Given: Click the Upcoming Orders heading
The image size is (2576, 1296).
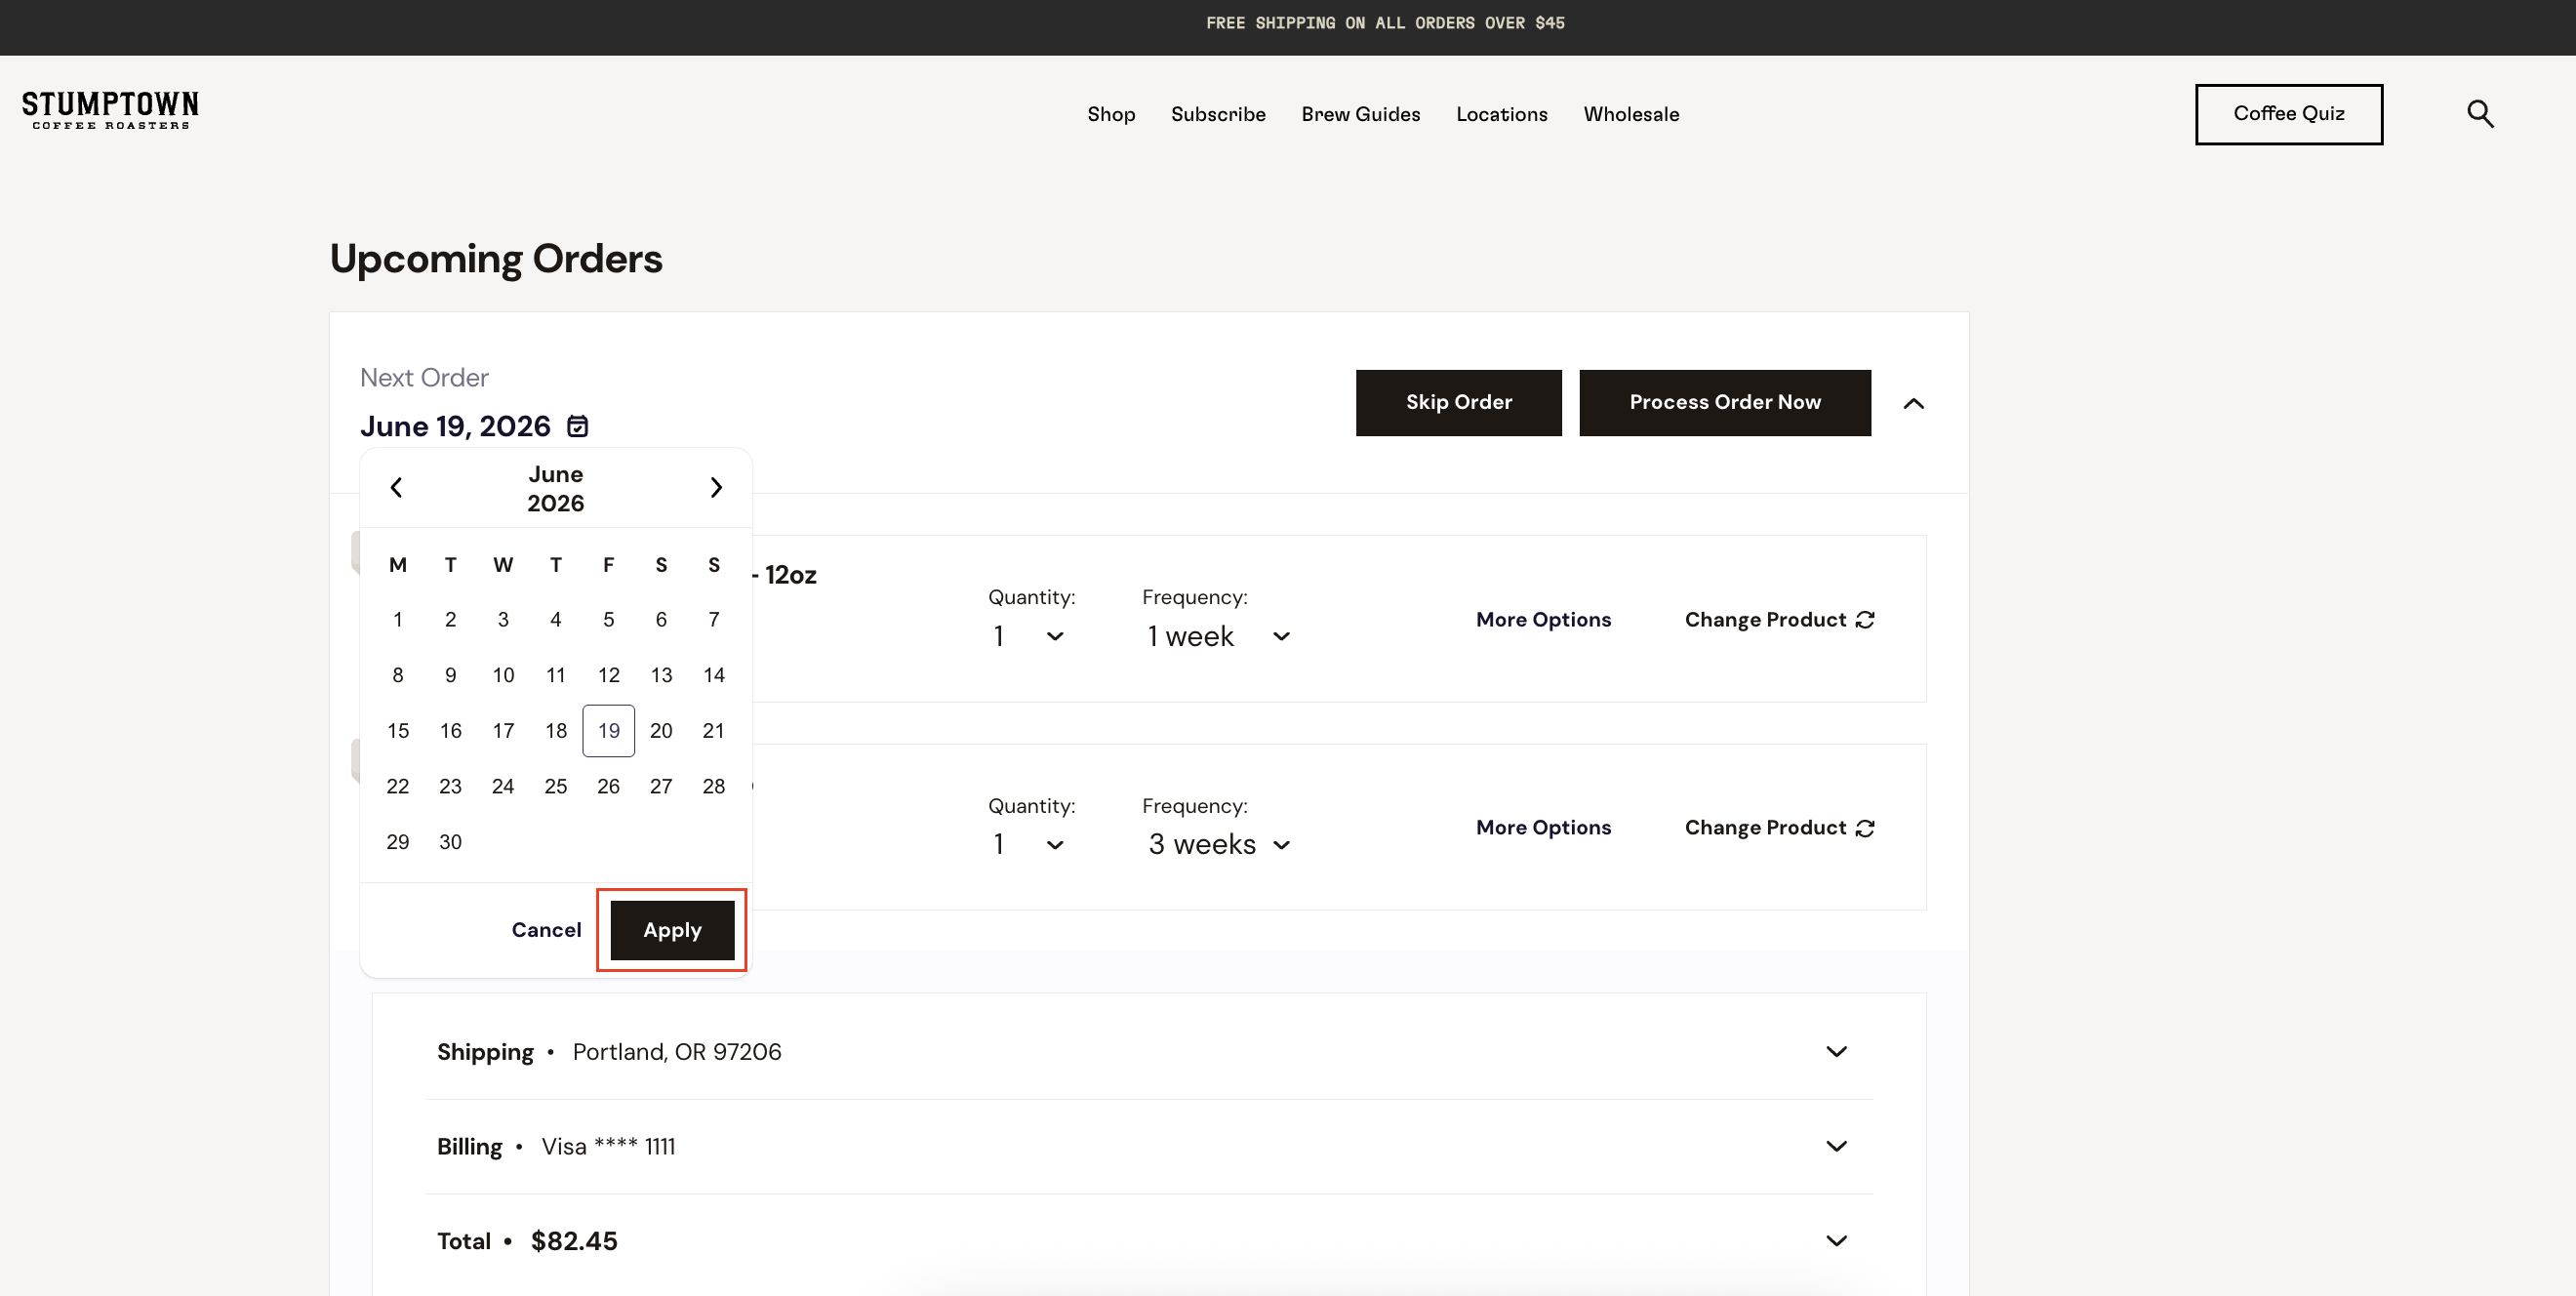Looking at the screenshot, I should tap(496, 259).
